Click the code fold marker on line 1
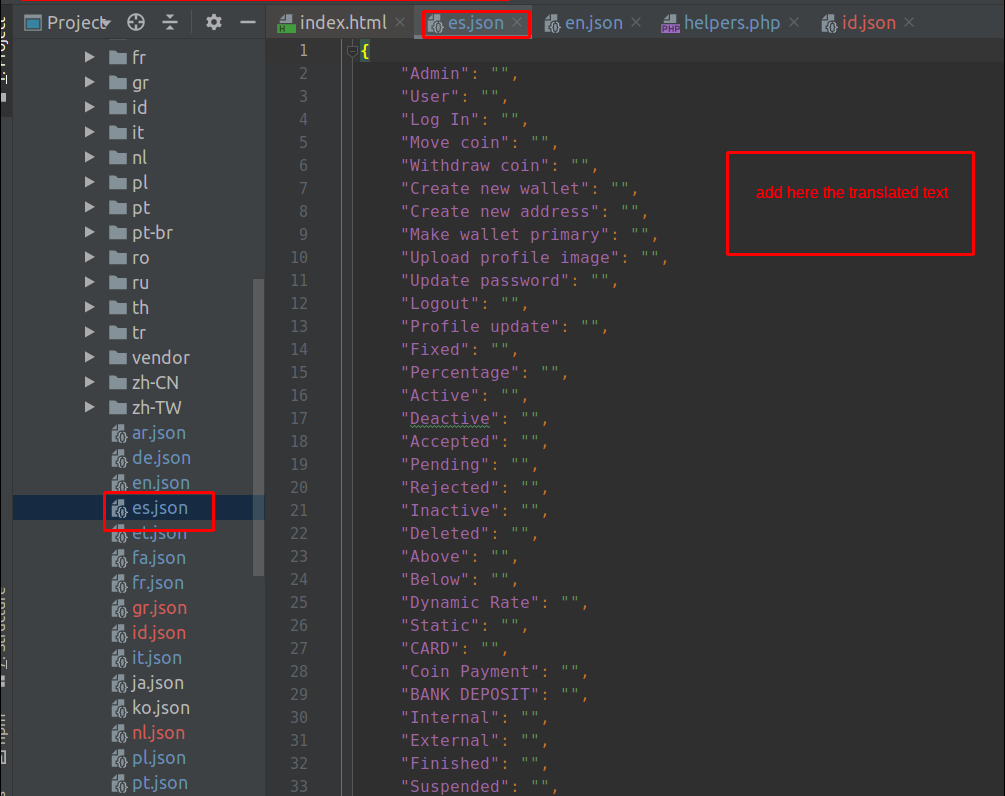Screen dimensions: 1005x796 (x=352, y=50)
